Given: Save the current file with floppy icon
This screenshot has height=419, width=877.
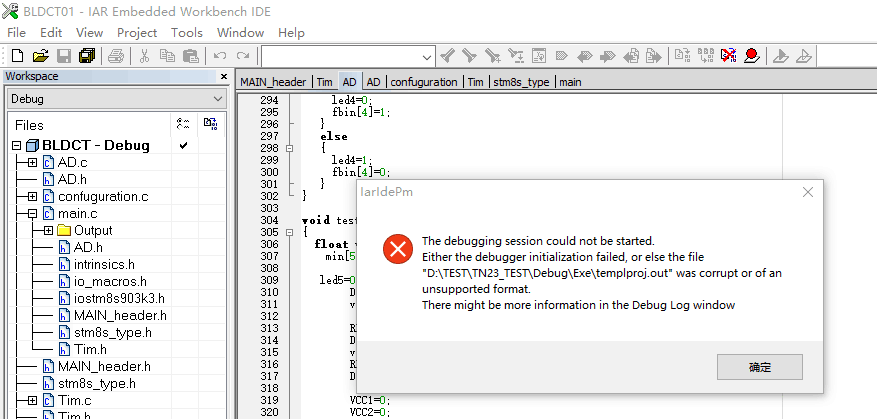Looking at the screenshot, I should [64, 56].
